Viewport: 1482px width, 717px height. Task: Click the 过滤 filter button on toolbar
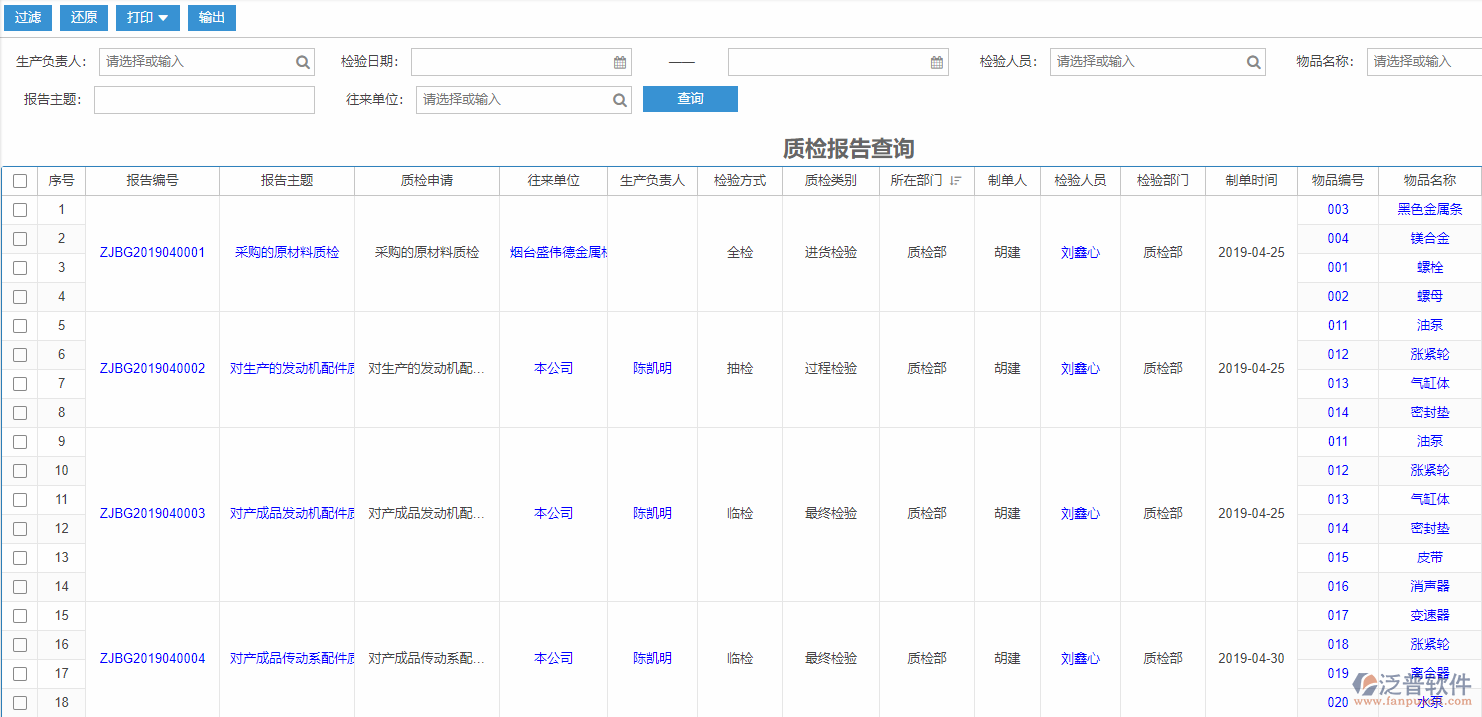27,17
